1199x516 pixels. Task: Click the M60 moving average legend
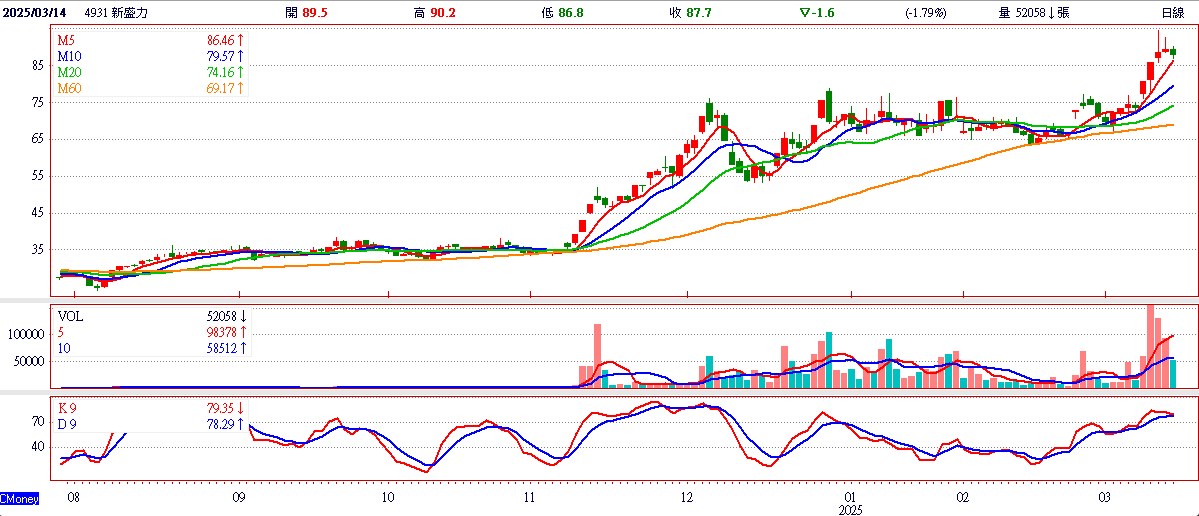click(70, 89)
